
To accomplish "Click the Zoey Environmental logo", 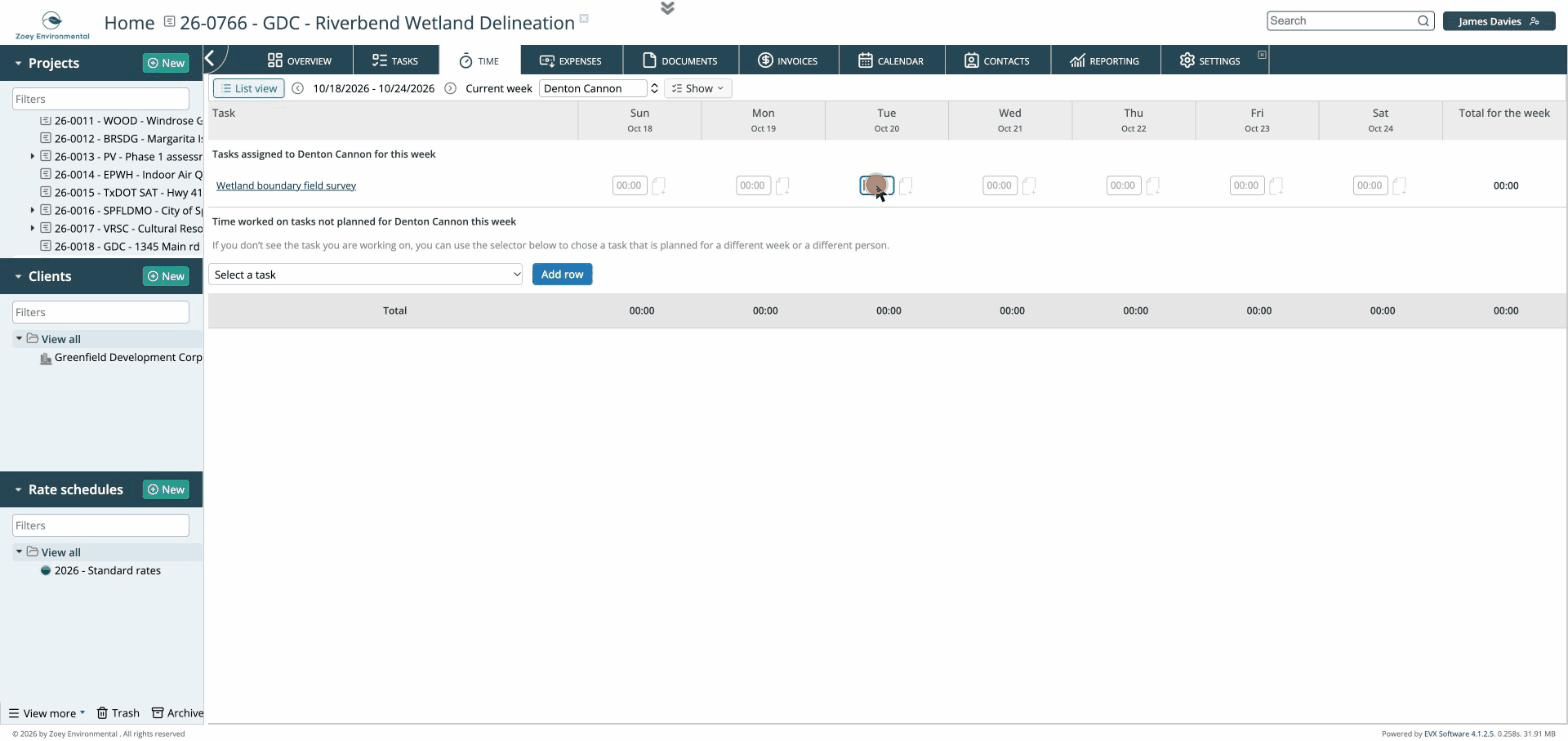I will 52,25.
